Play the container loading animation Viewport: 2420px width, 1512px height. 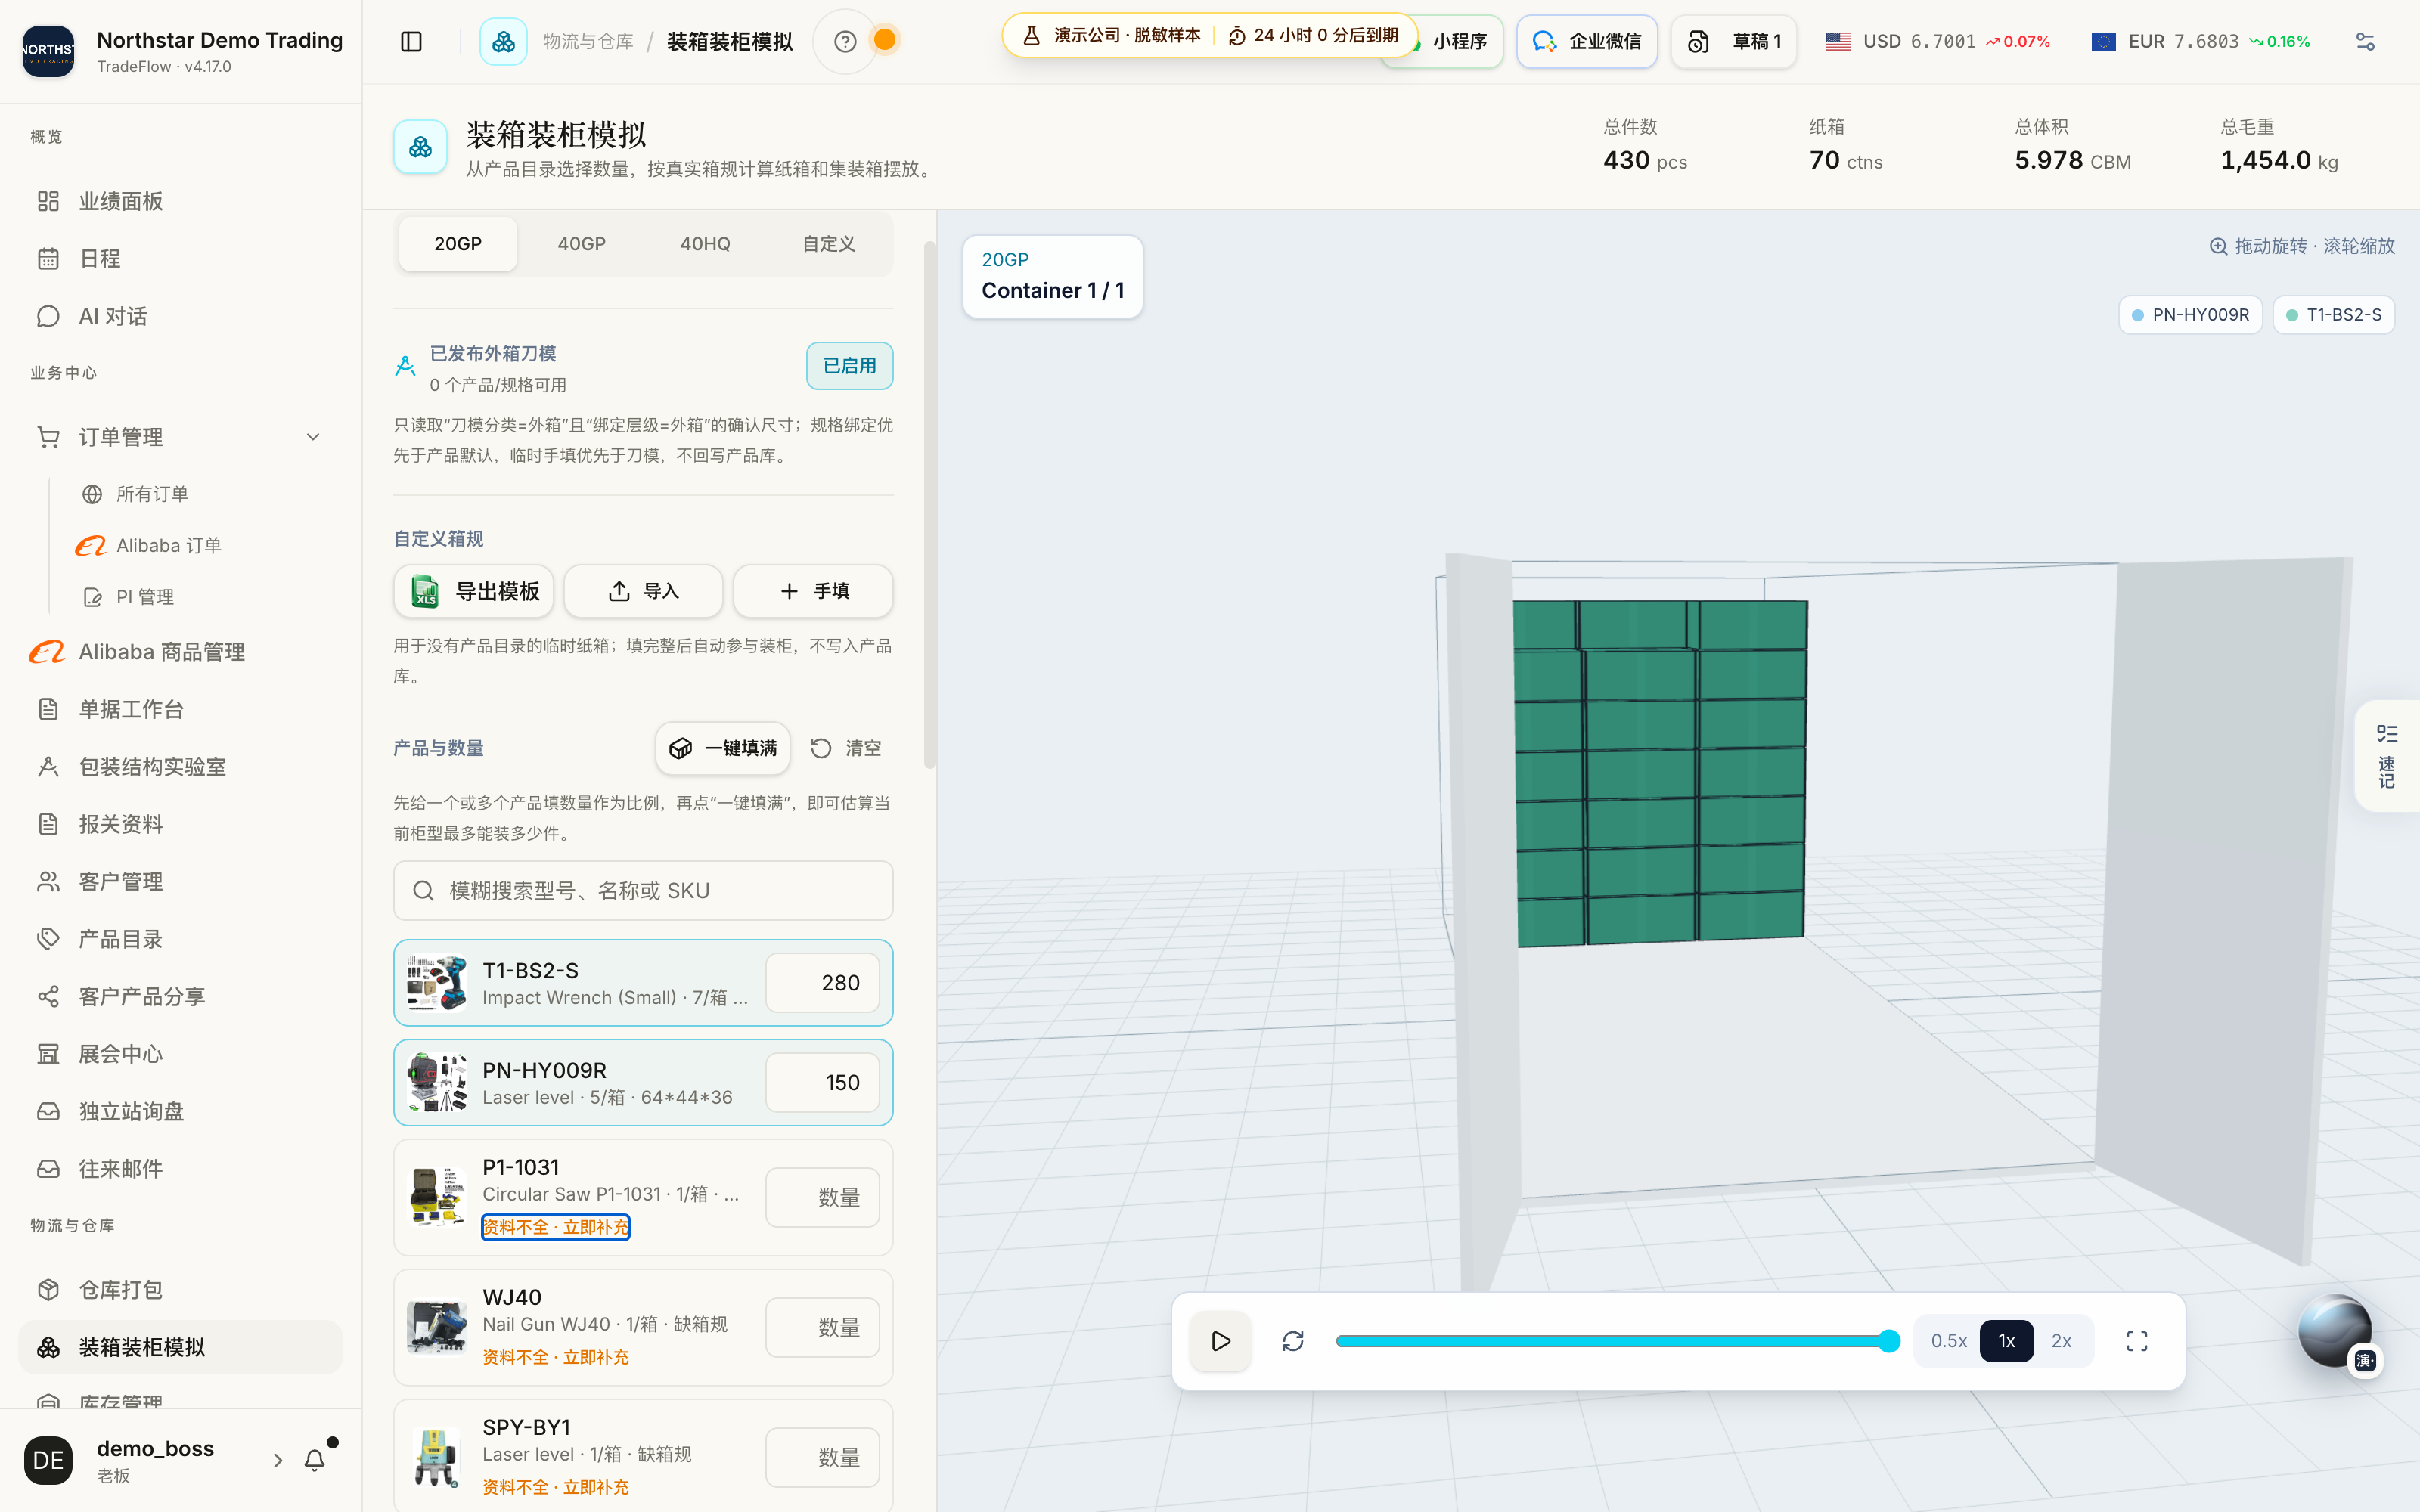coord(1220,1341)
